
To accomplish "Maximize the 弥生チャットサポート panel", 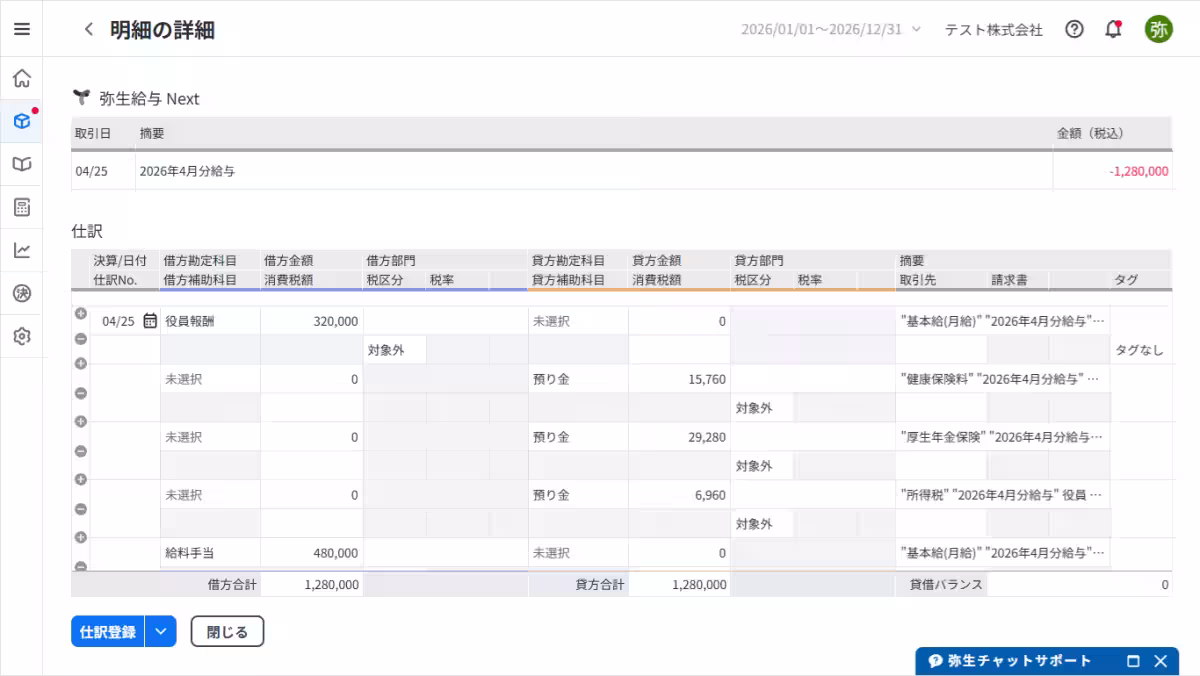I will [x=1133, y=661].
